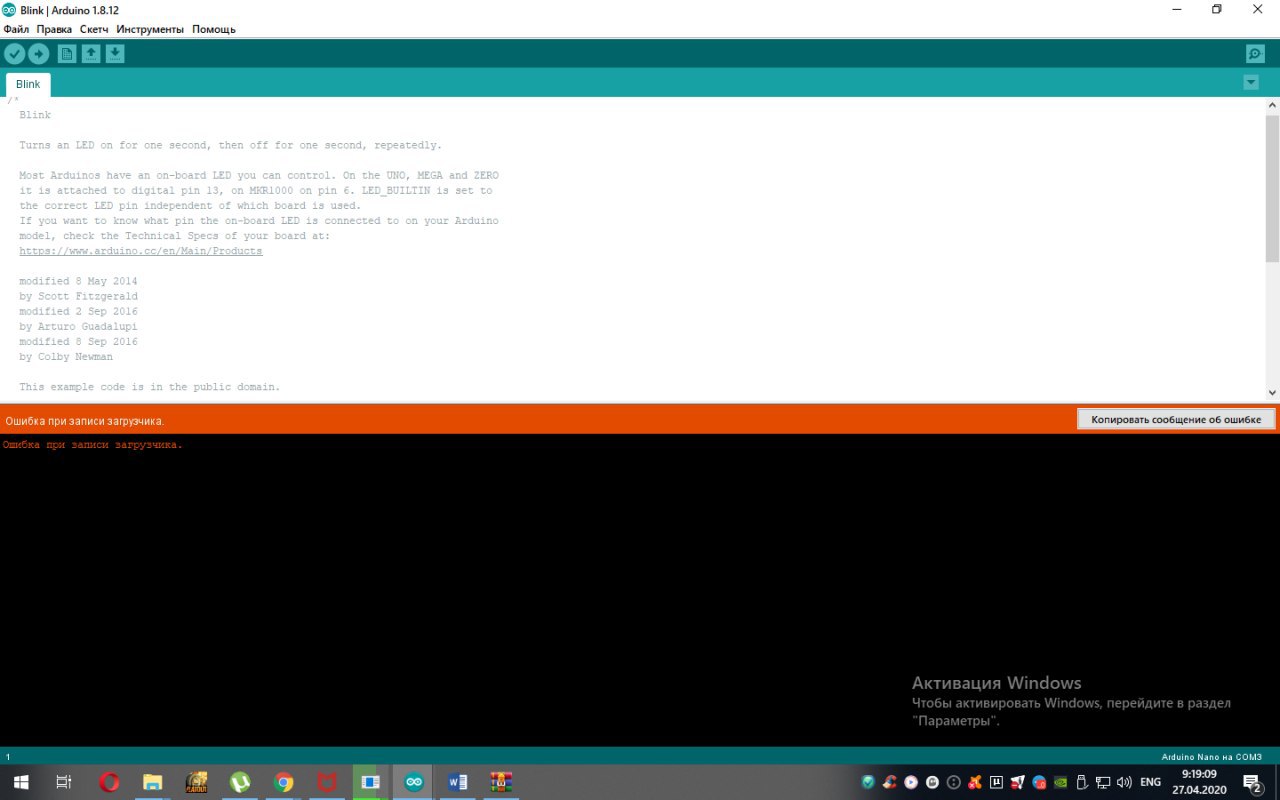Open File Explorer from taskbar
1280x800 pixels.
click(x=152, y=782)
